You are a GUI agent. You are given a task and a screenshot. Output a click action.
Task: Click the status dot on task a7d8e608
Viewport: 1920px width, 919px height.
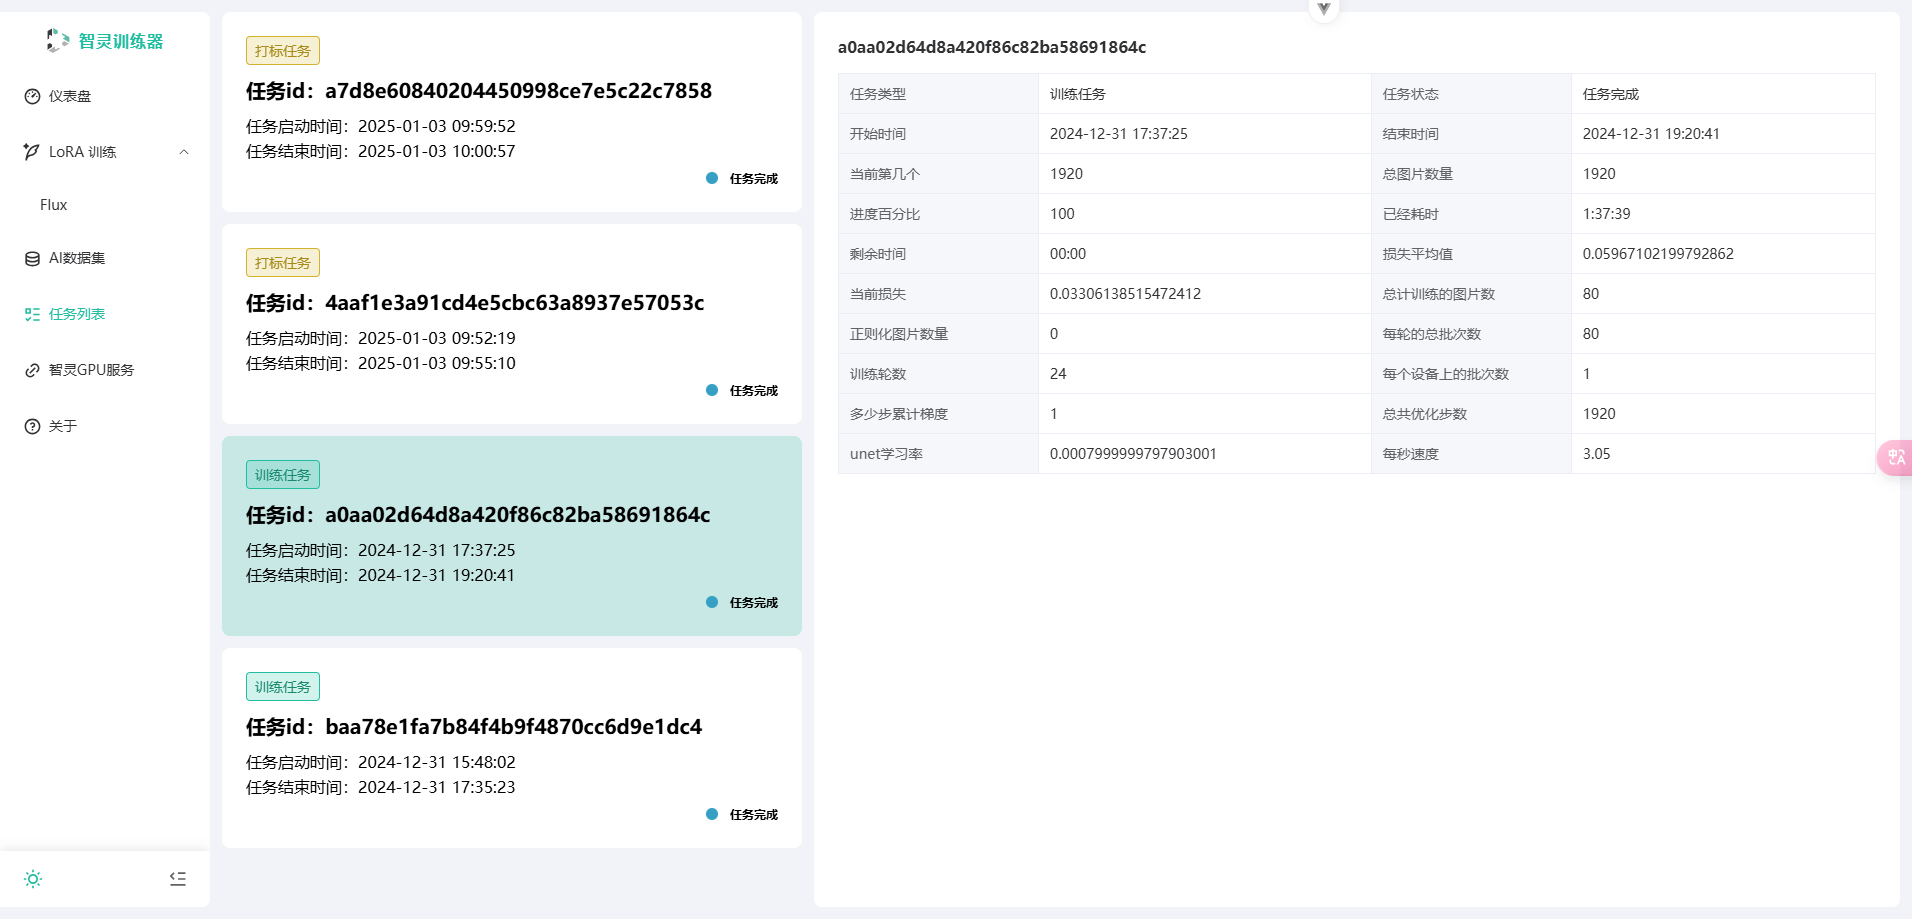pos(712,178)
